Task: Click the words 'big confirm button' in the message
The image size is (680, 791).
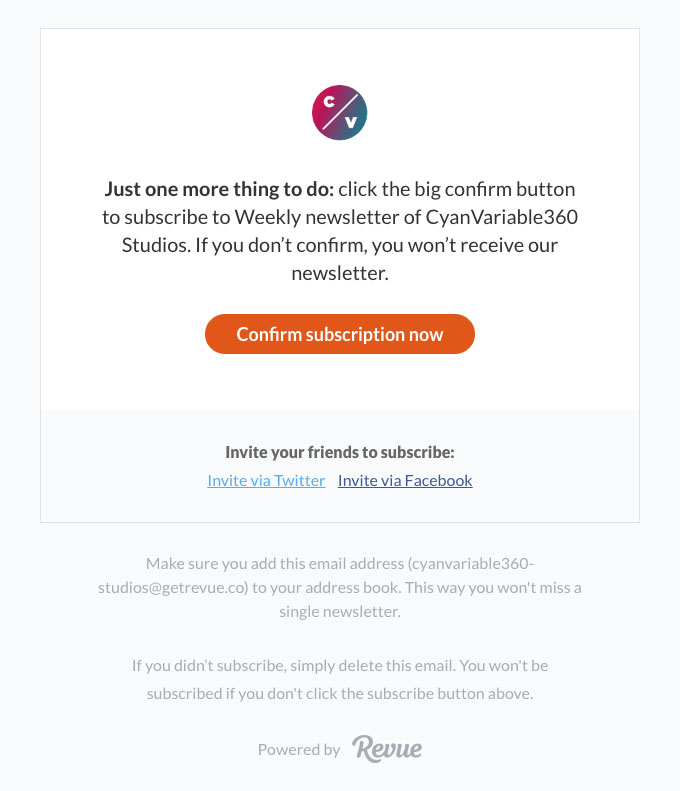Action: tap(495, 189)
